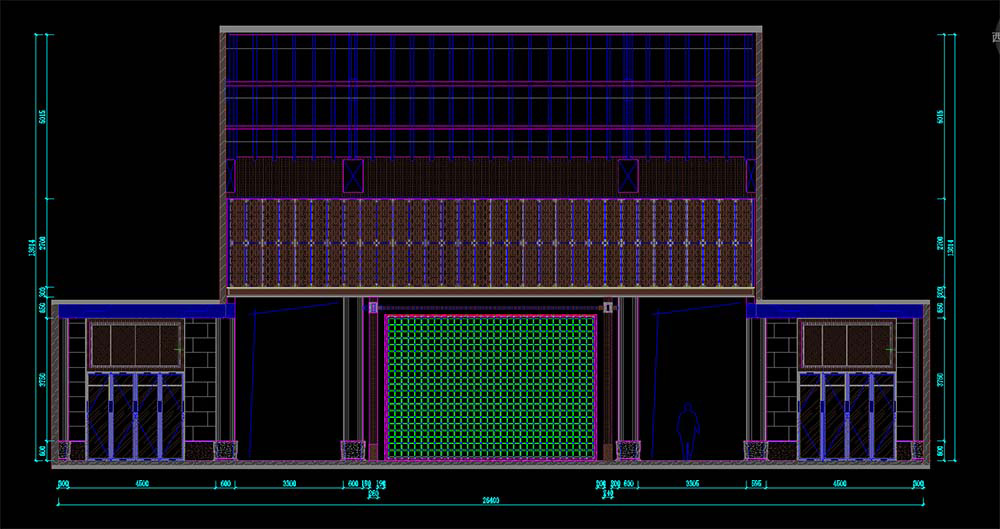Click the left wing folding glass doors
The image size is (1000, 529).
[x=135, y=416]
